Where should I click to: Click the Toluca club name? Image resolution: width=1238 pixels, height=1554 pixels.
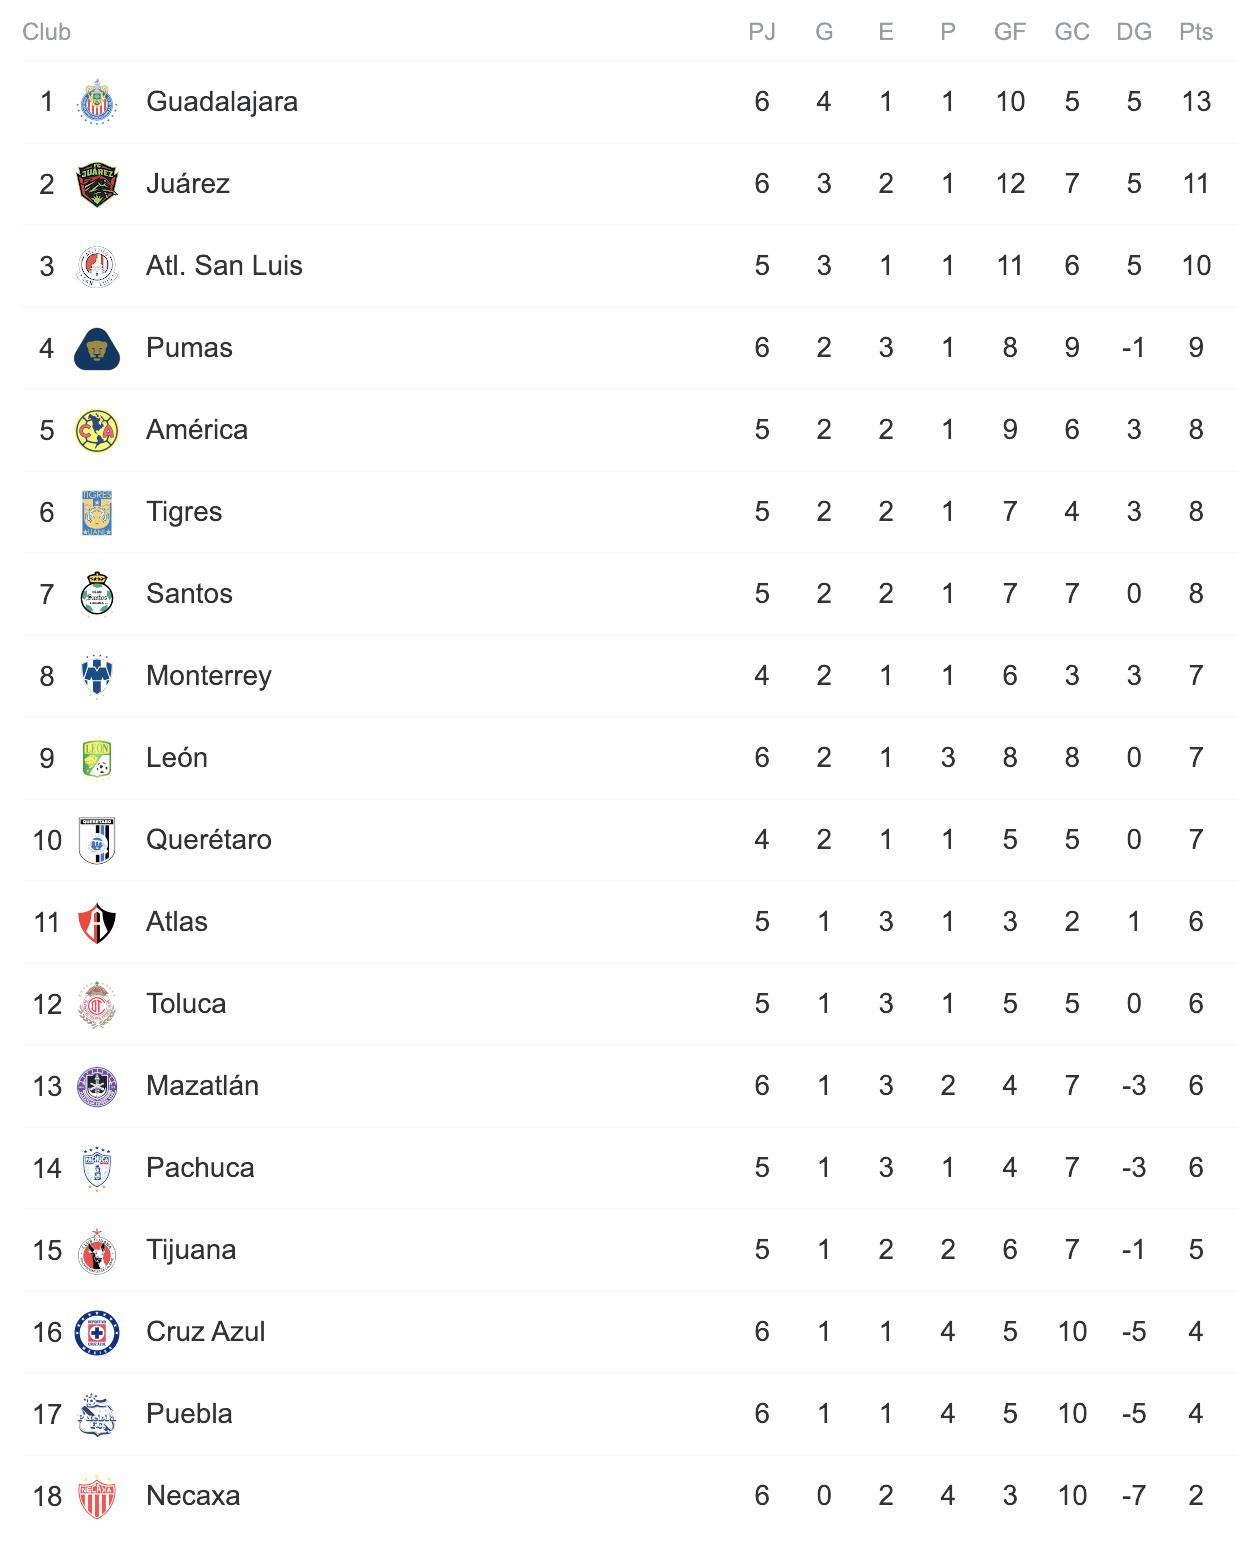click(x=186, y=1004)
